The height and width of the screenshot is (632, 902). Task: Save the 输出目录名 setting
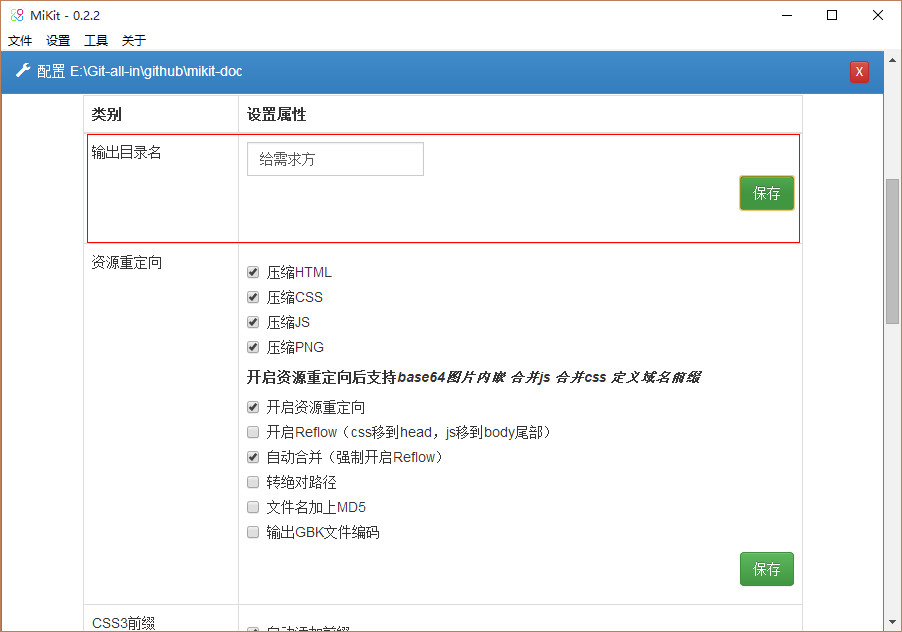(x=767, y=193)
